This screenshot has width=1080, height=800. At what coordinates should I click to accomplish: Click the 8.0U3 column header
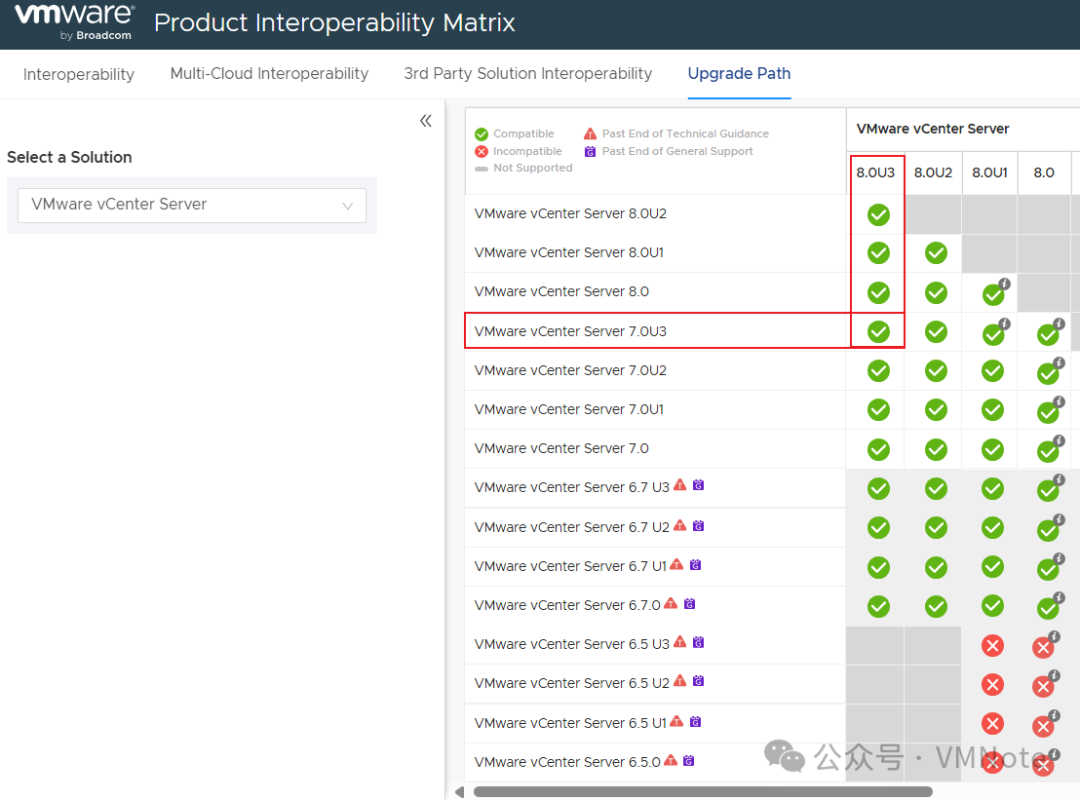[x=876, y=172]
